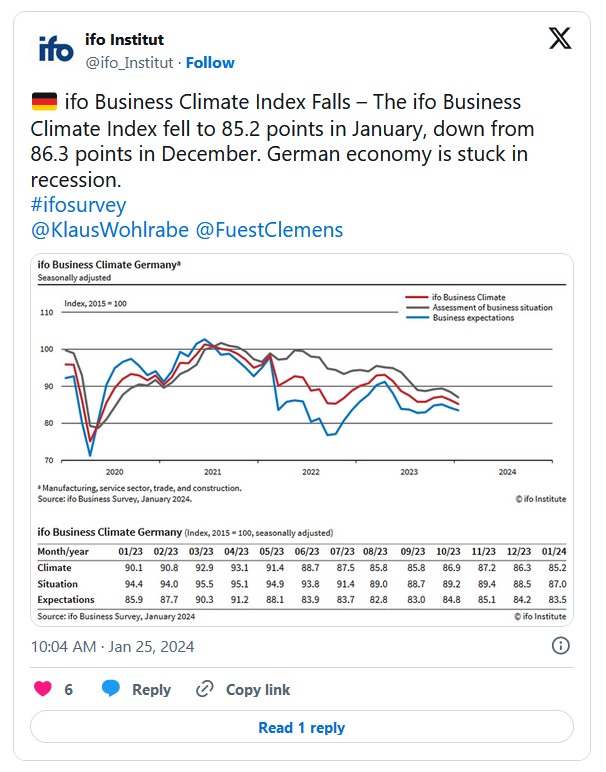Screen dimensions: 606x772
Task: Open the ifo Institut display name
Action: [125, 40]
